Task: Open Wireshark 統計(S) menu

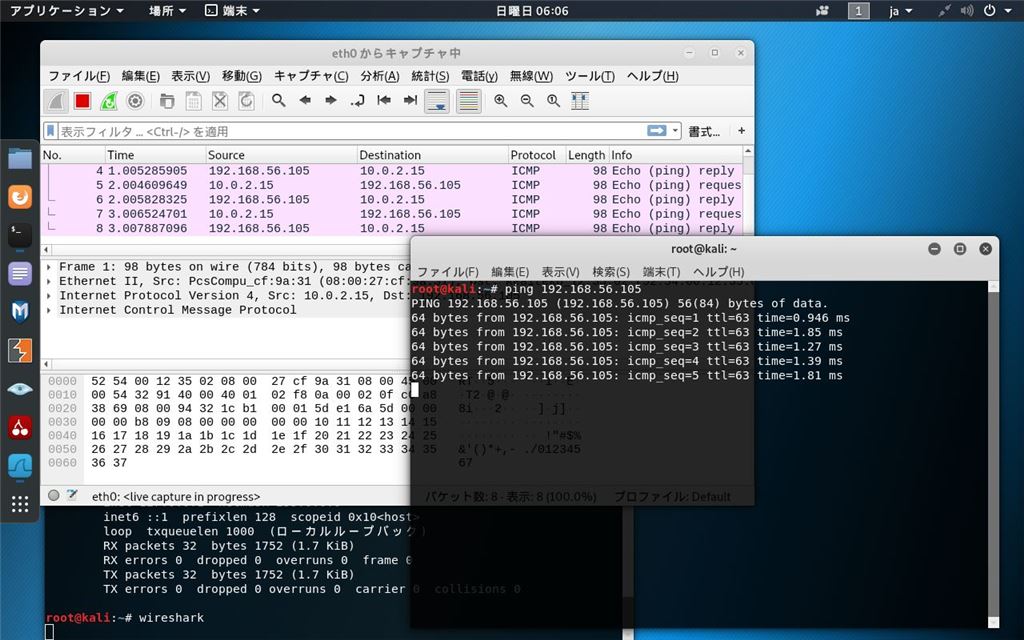Action: click(x=430, y=76)
